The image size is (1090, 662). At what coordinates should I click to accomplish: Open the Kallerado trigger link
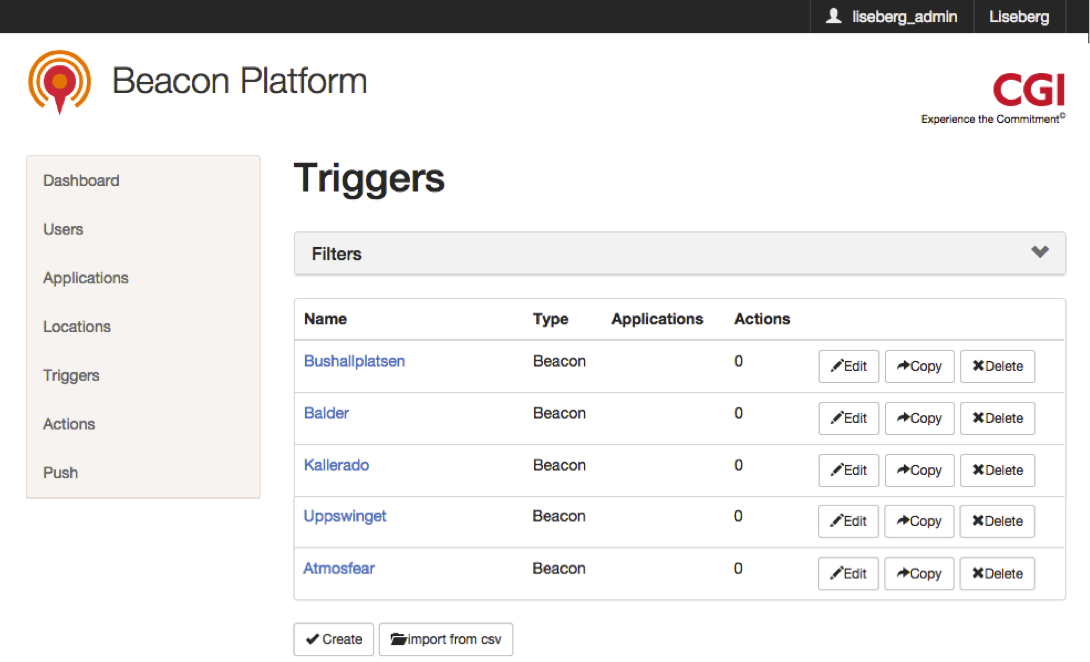pos(336,465)
